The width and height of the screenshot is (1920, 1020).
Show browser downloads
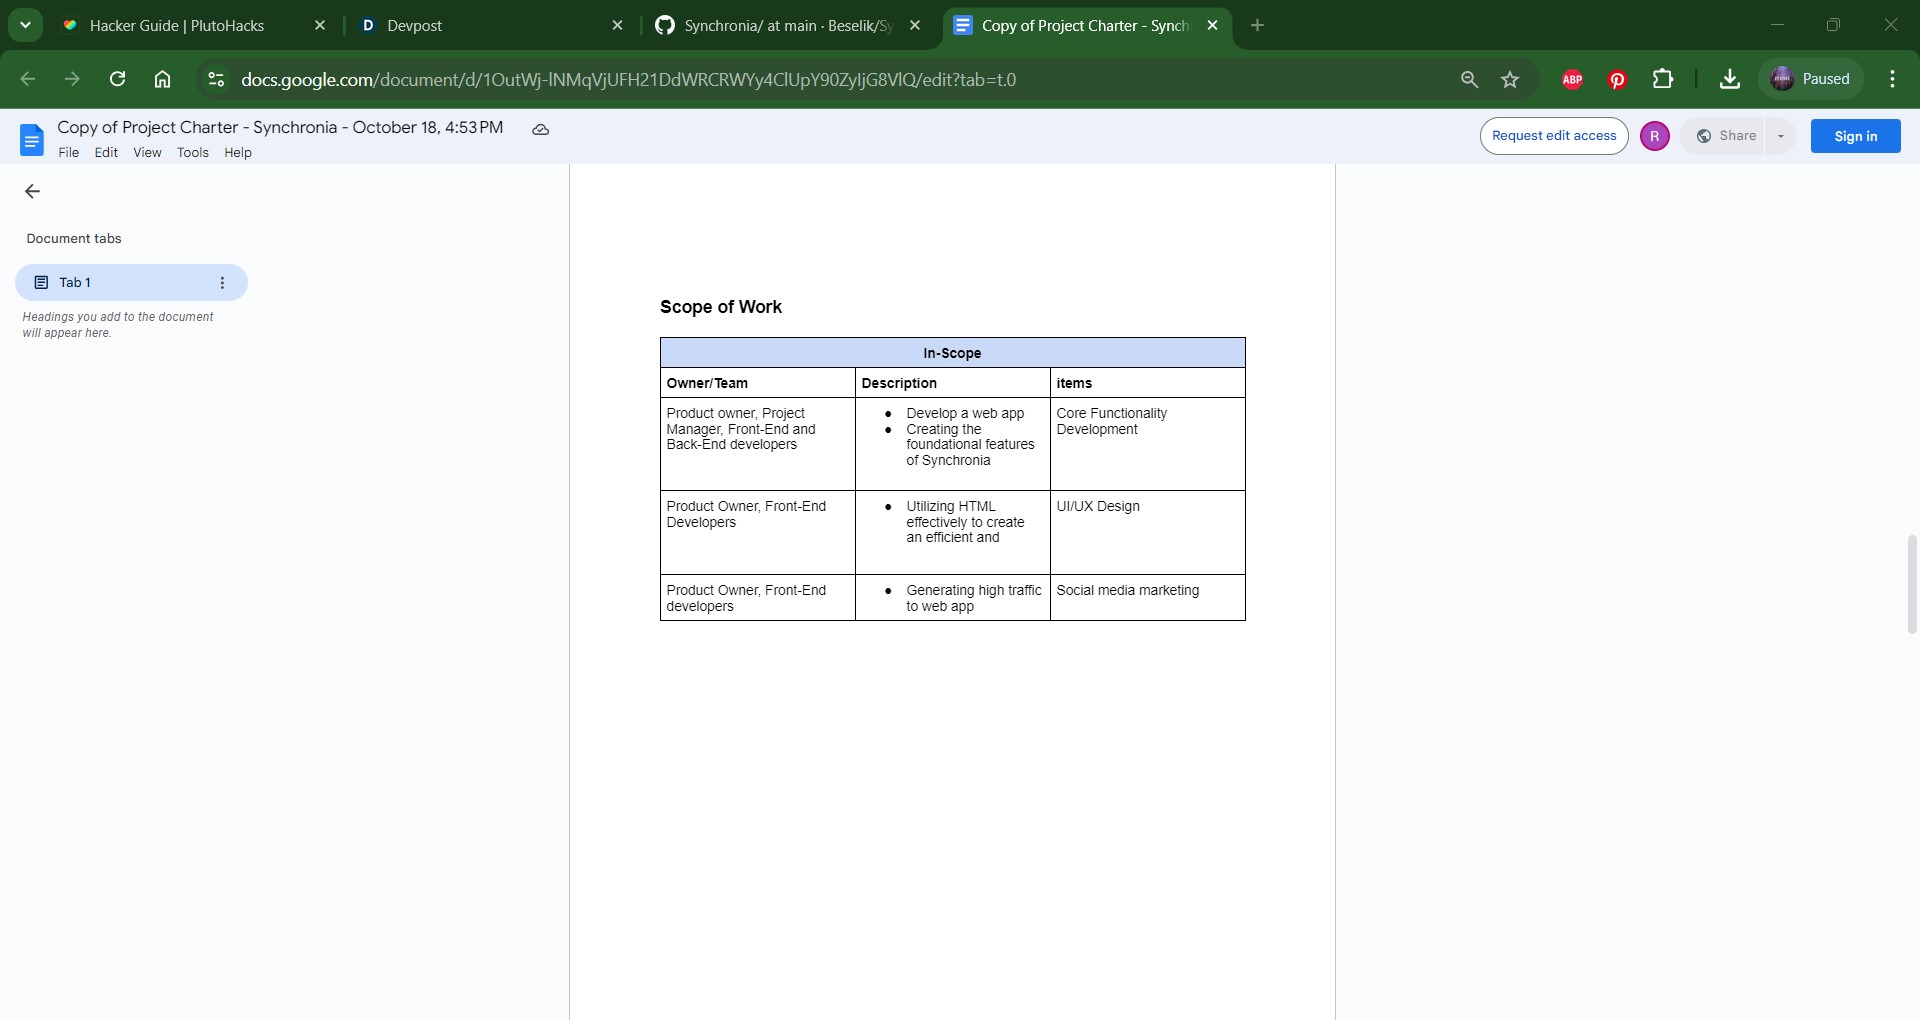[1730, 79]
